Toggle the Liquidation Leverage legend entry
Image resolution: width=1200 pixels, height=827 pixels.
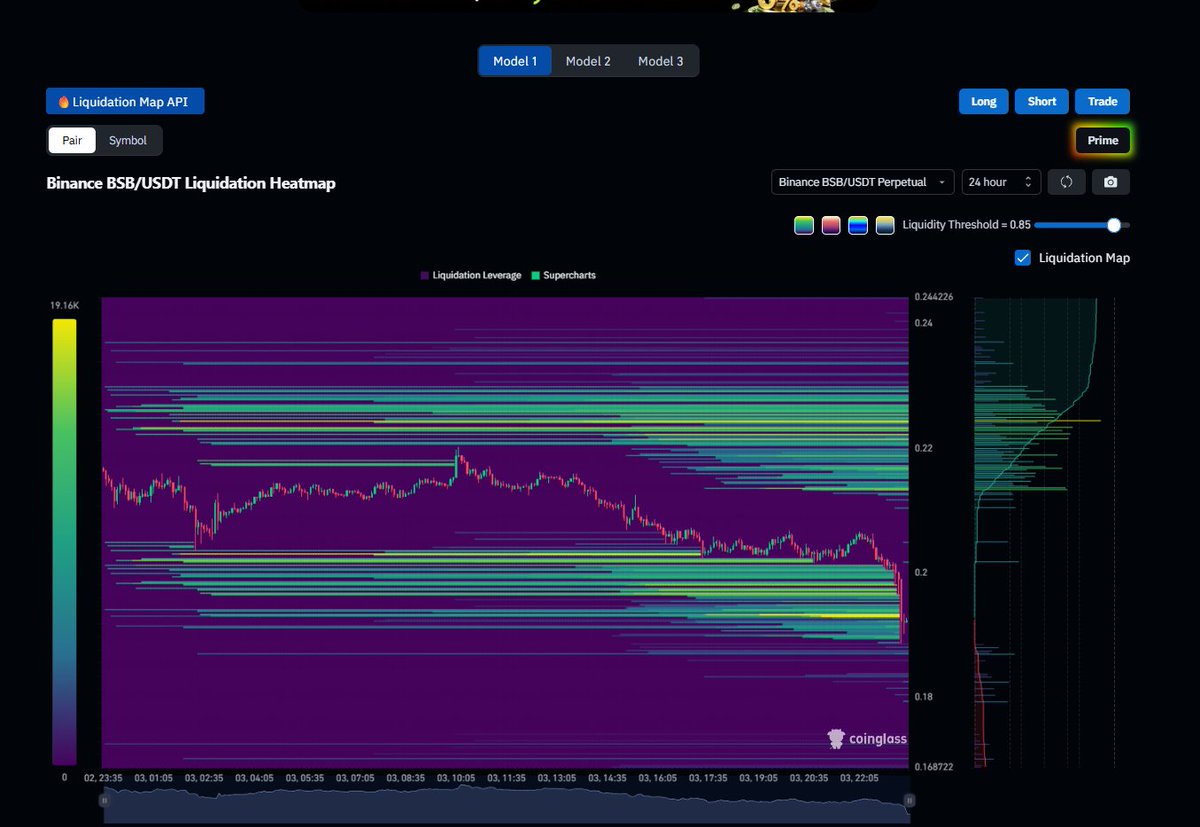click(471, 275)
